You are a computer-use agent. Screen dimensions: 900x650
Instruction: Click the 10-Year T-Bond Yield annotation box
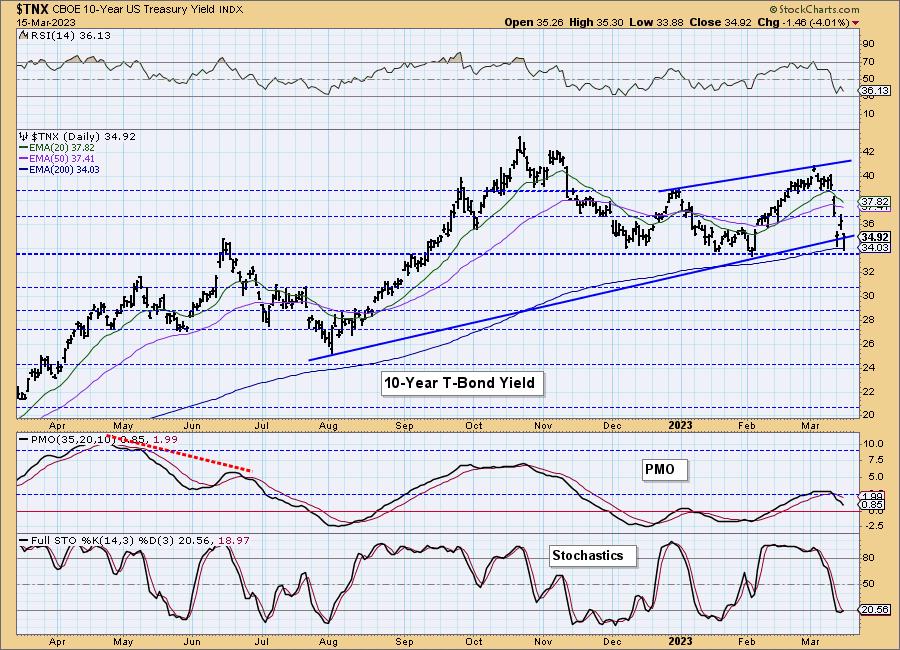[461, 383]
